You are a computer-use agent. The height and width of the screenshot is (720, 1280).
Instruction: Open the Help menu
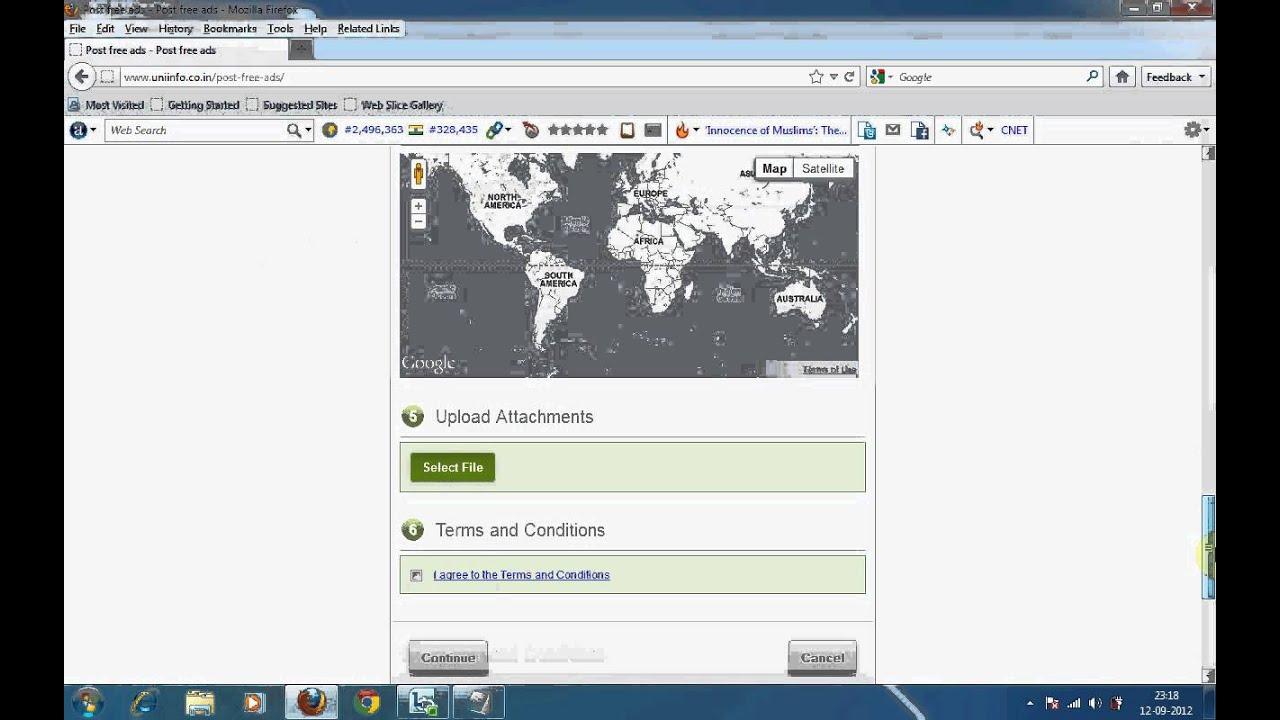(x=315, y=29)
